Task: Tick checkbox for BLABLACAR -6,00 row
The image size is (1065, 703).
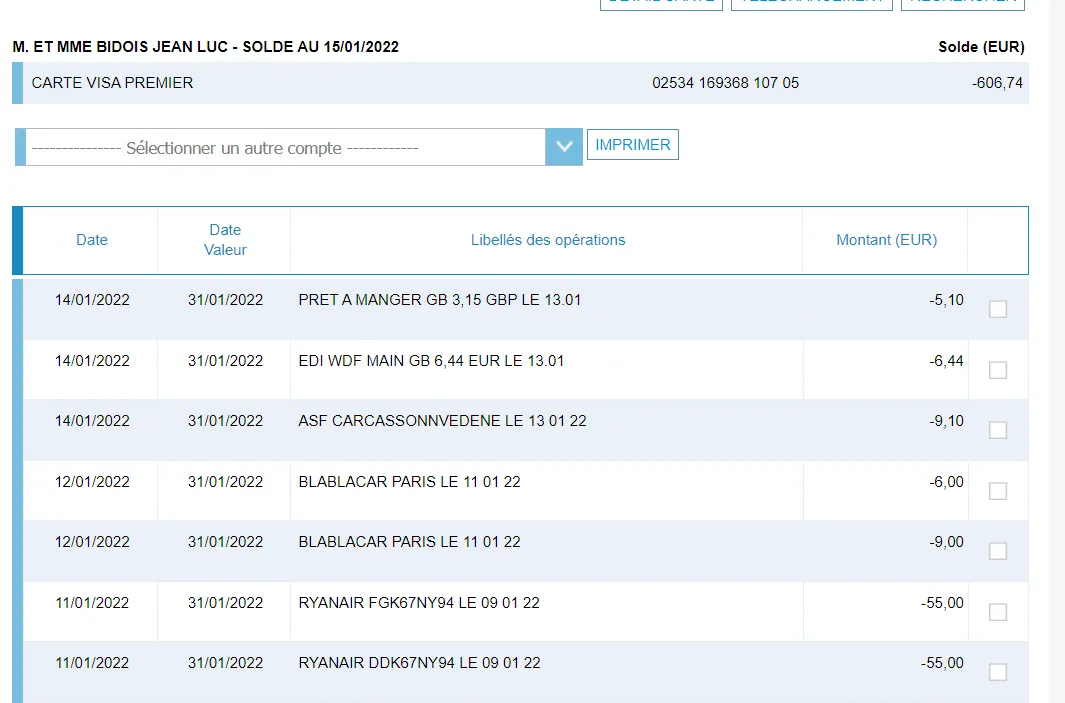Action: coord(998,491)
